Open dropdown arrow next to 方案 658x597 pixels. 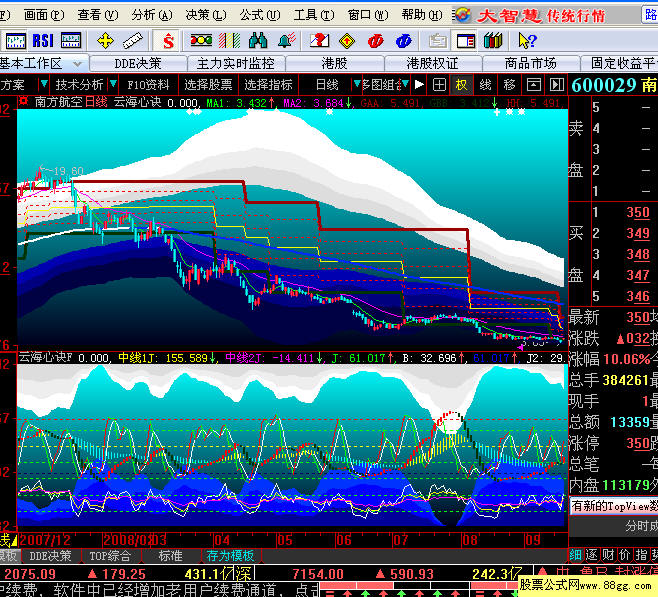click(44, 84)
